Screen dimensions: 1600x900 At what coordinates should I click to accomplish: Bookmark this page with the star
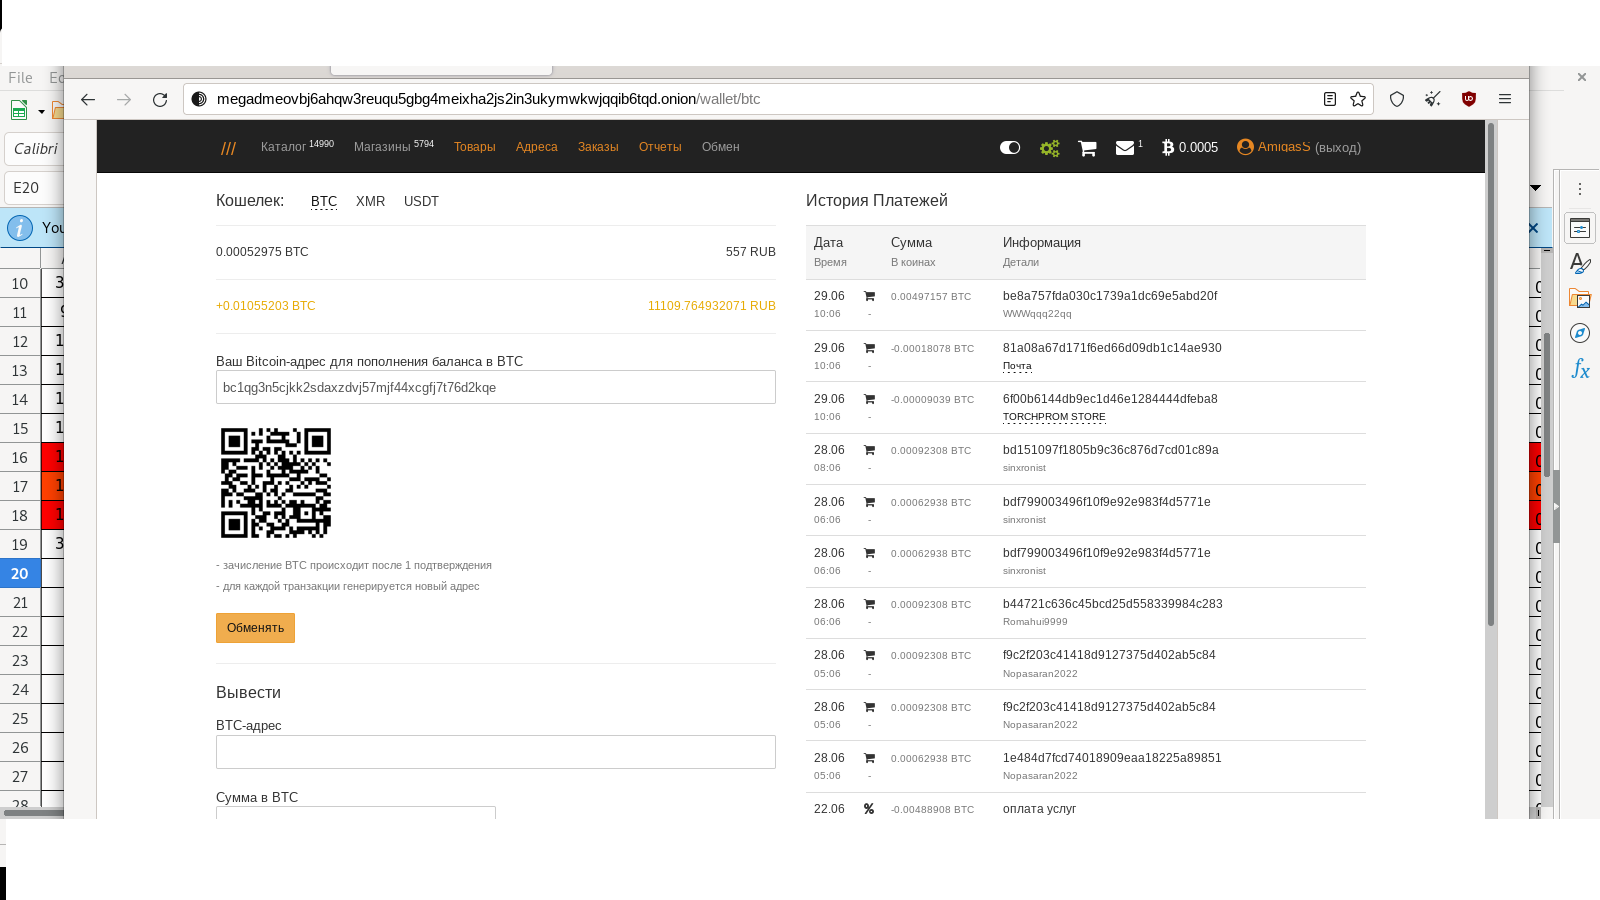tap(1357, 99)
